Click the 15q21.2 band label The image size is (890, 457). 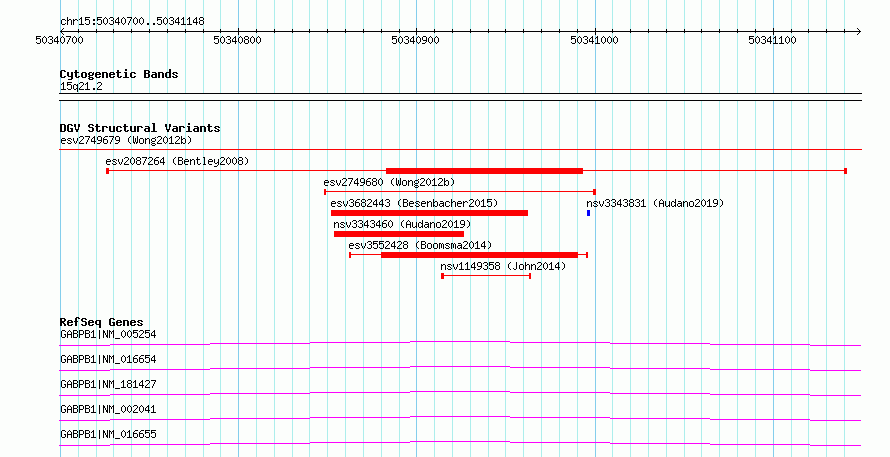81,87
